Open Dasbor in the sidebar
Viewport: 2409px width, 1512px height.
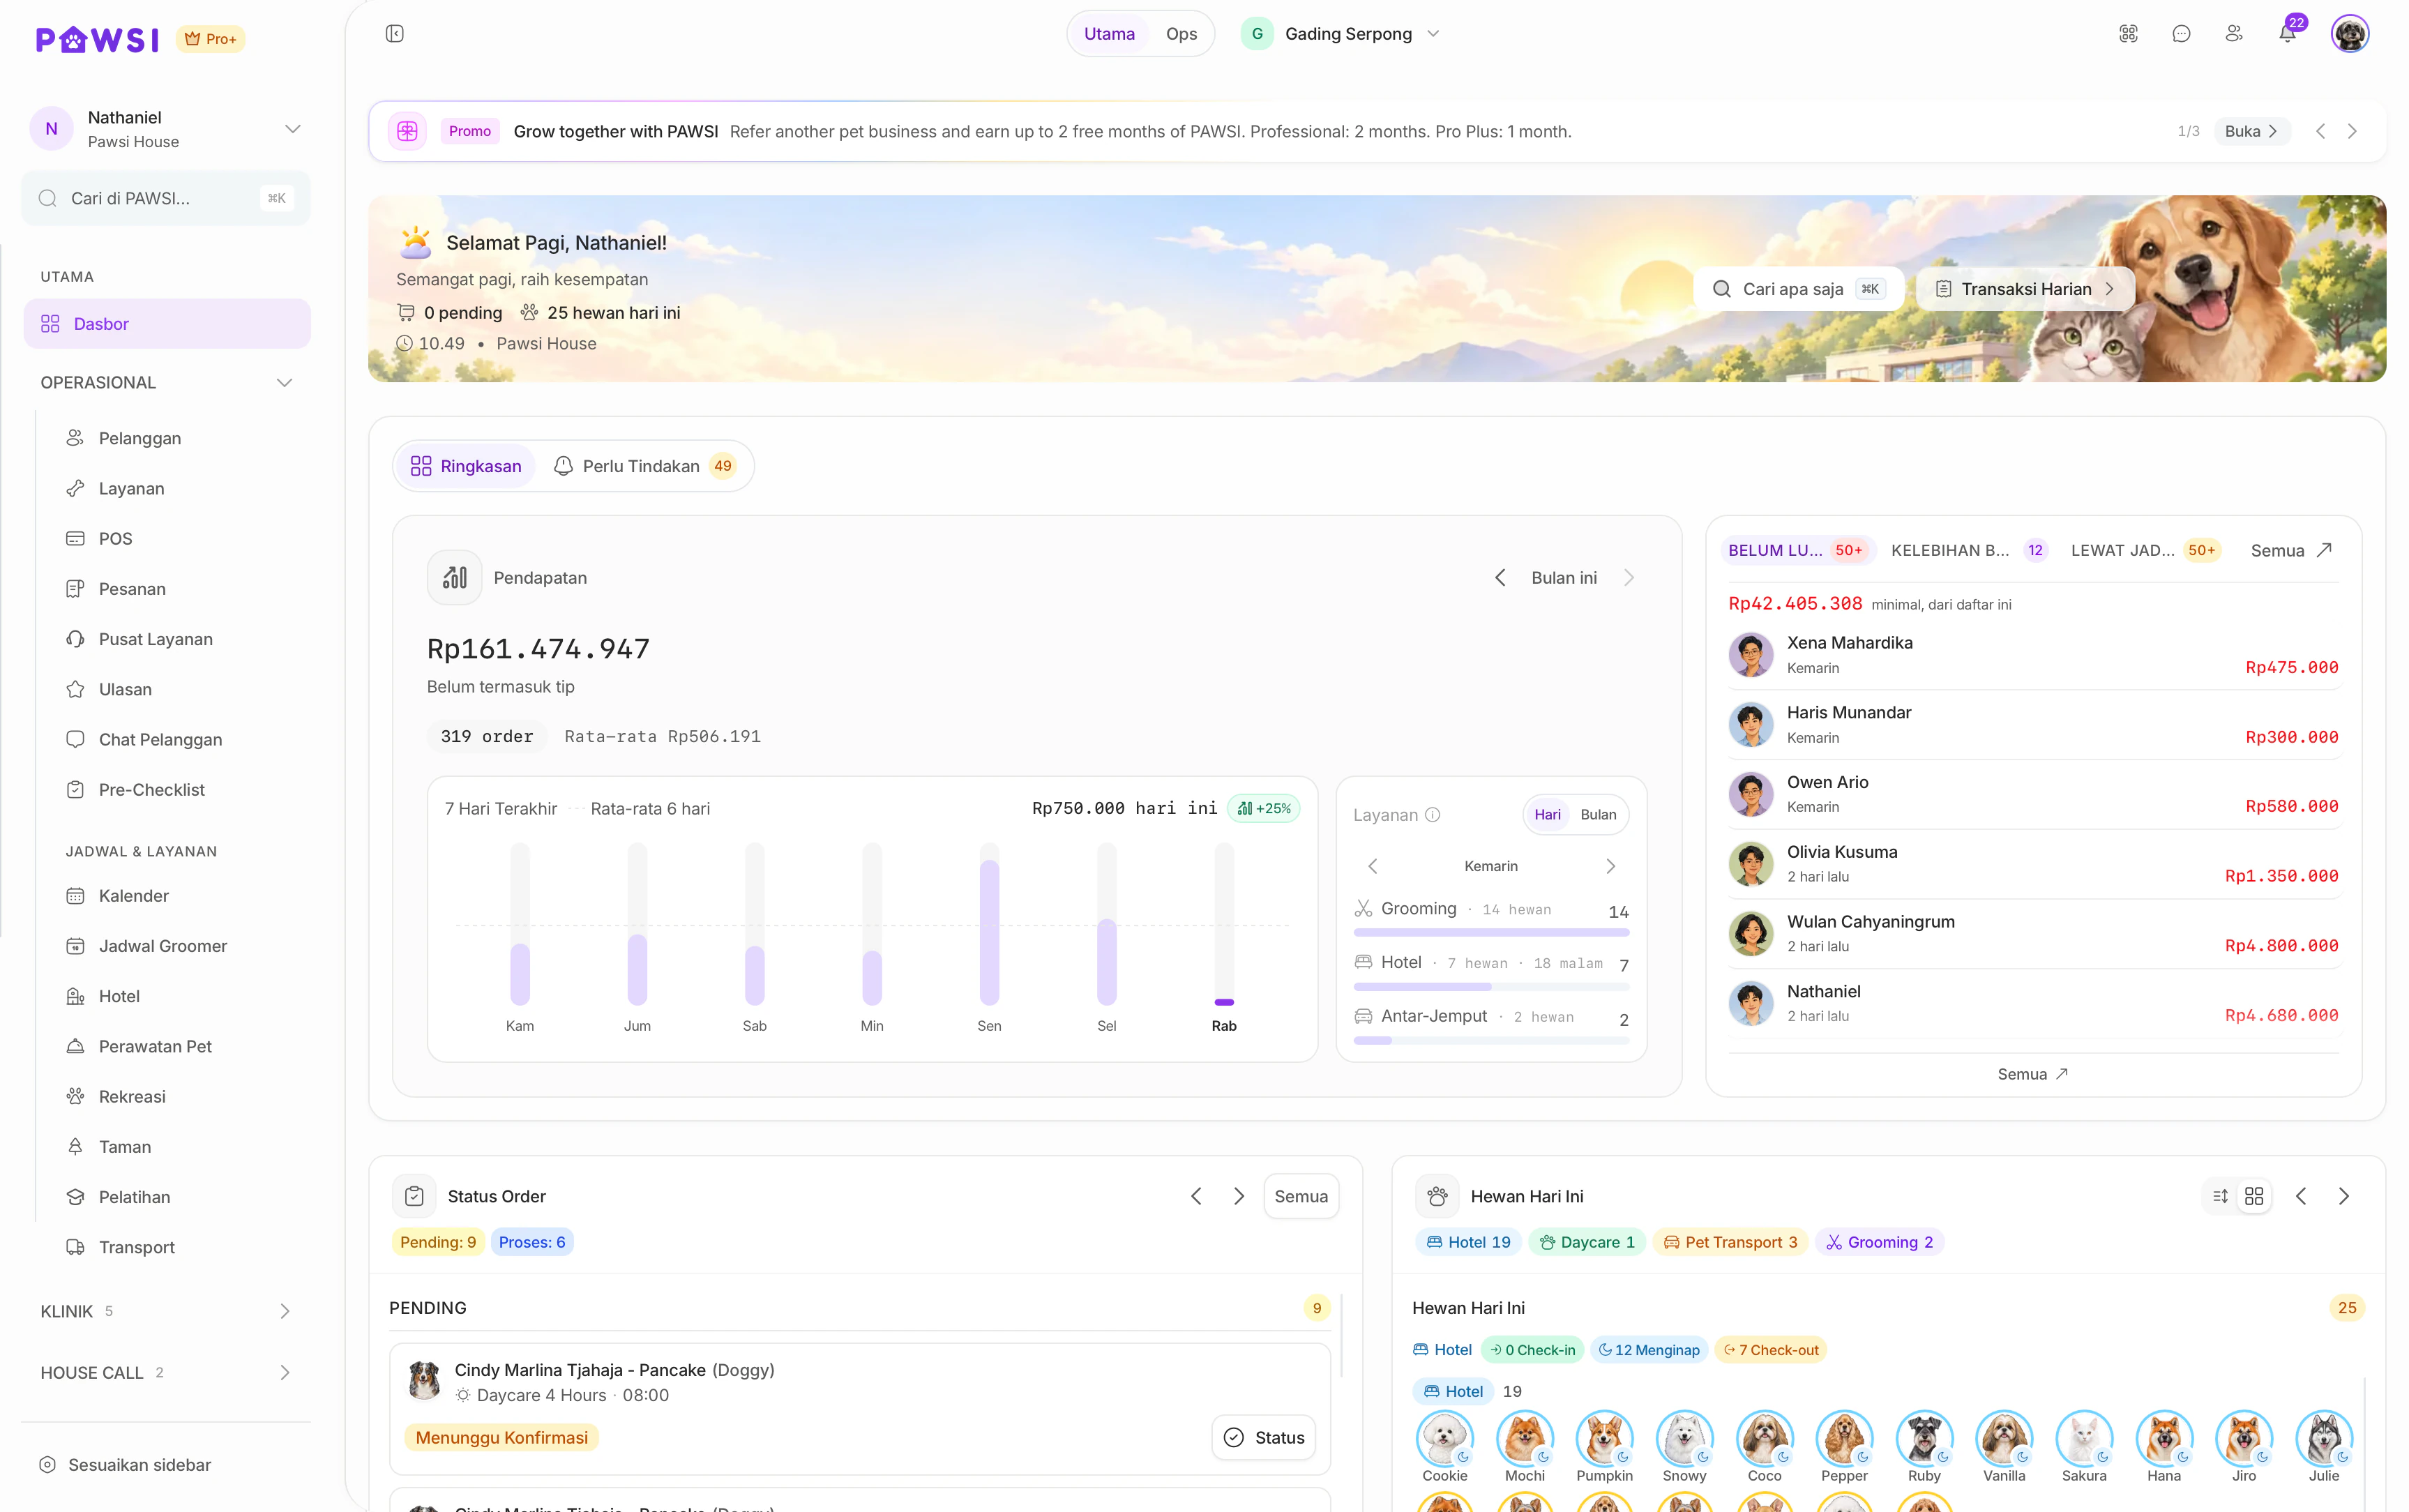[x=167, y=324]
